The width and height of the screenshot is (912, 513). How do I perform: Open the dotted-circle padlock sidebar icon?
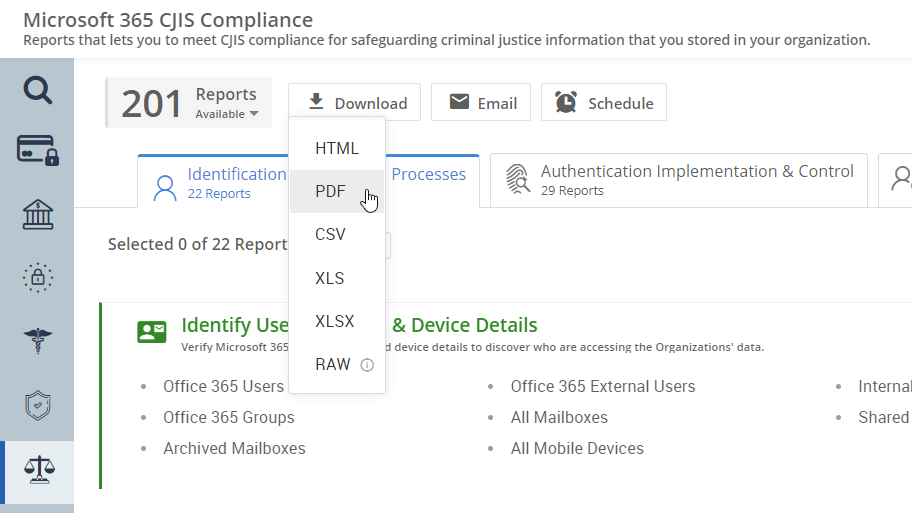click(x=37, y=277)
